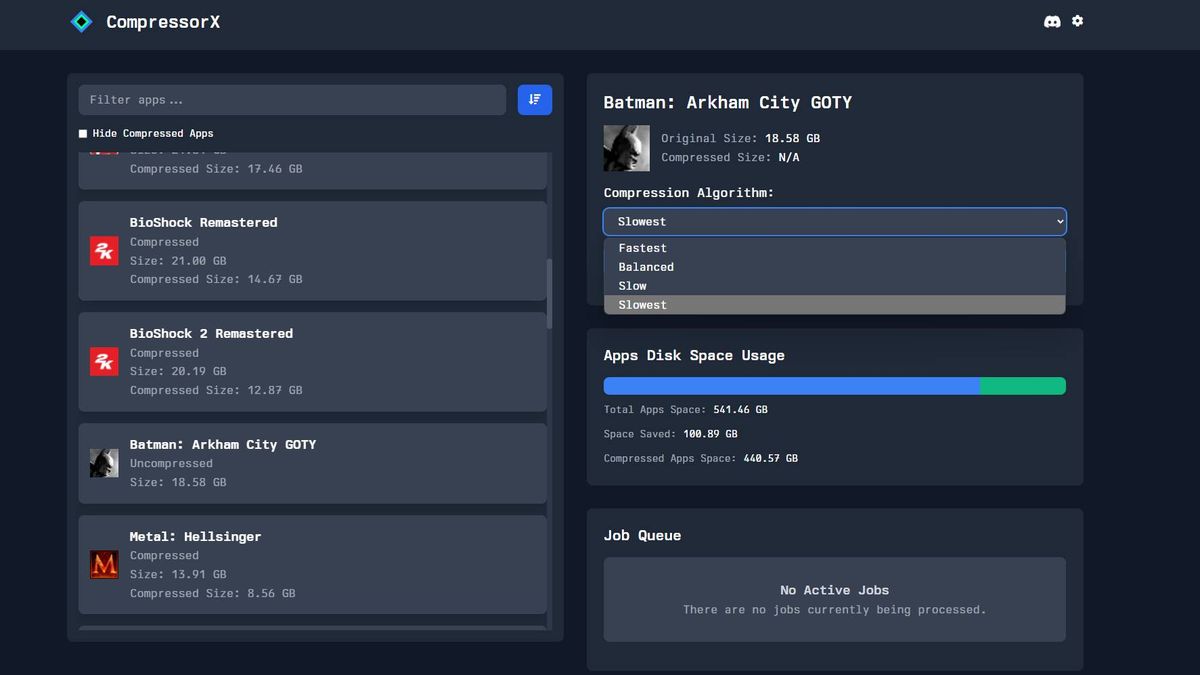Select the Slow compression option
The image size is (1200, 675).
point(632,285)
